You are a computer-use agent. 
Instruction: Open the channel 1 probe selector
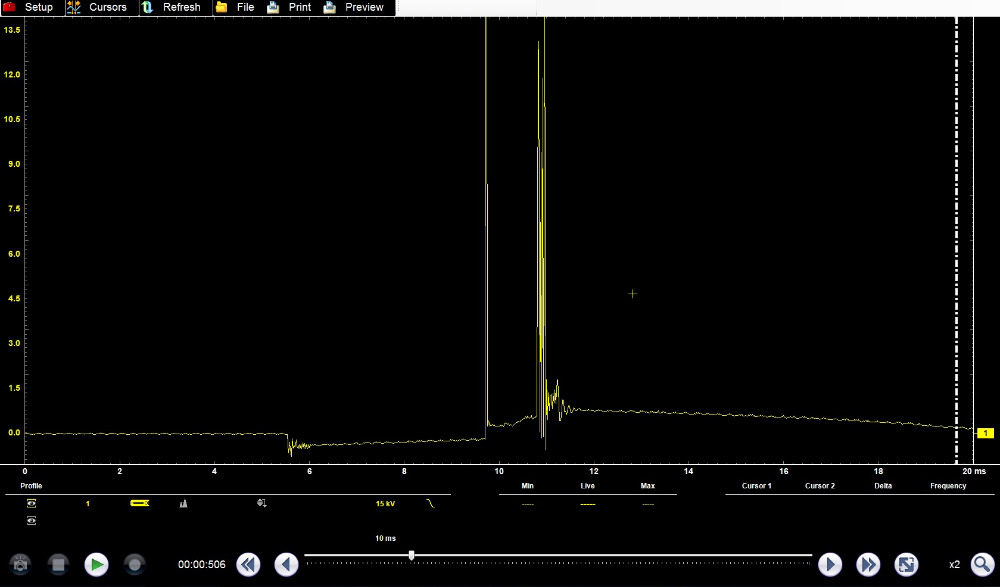point(139,503)
